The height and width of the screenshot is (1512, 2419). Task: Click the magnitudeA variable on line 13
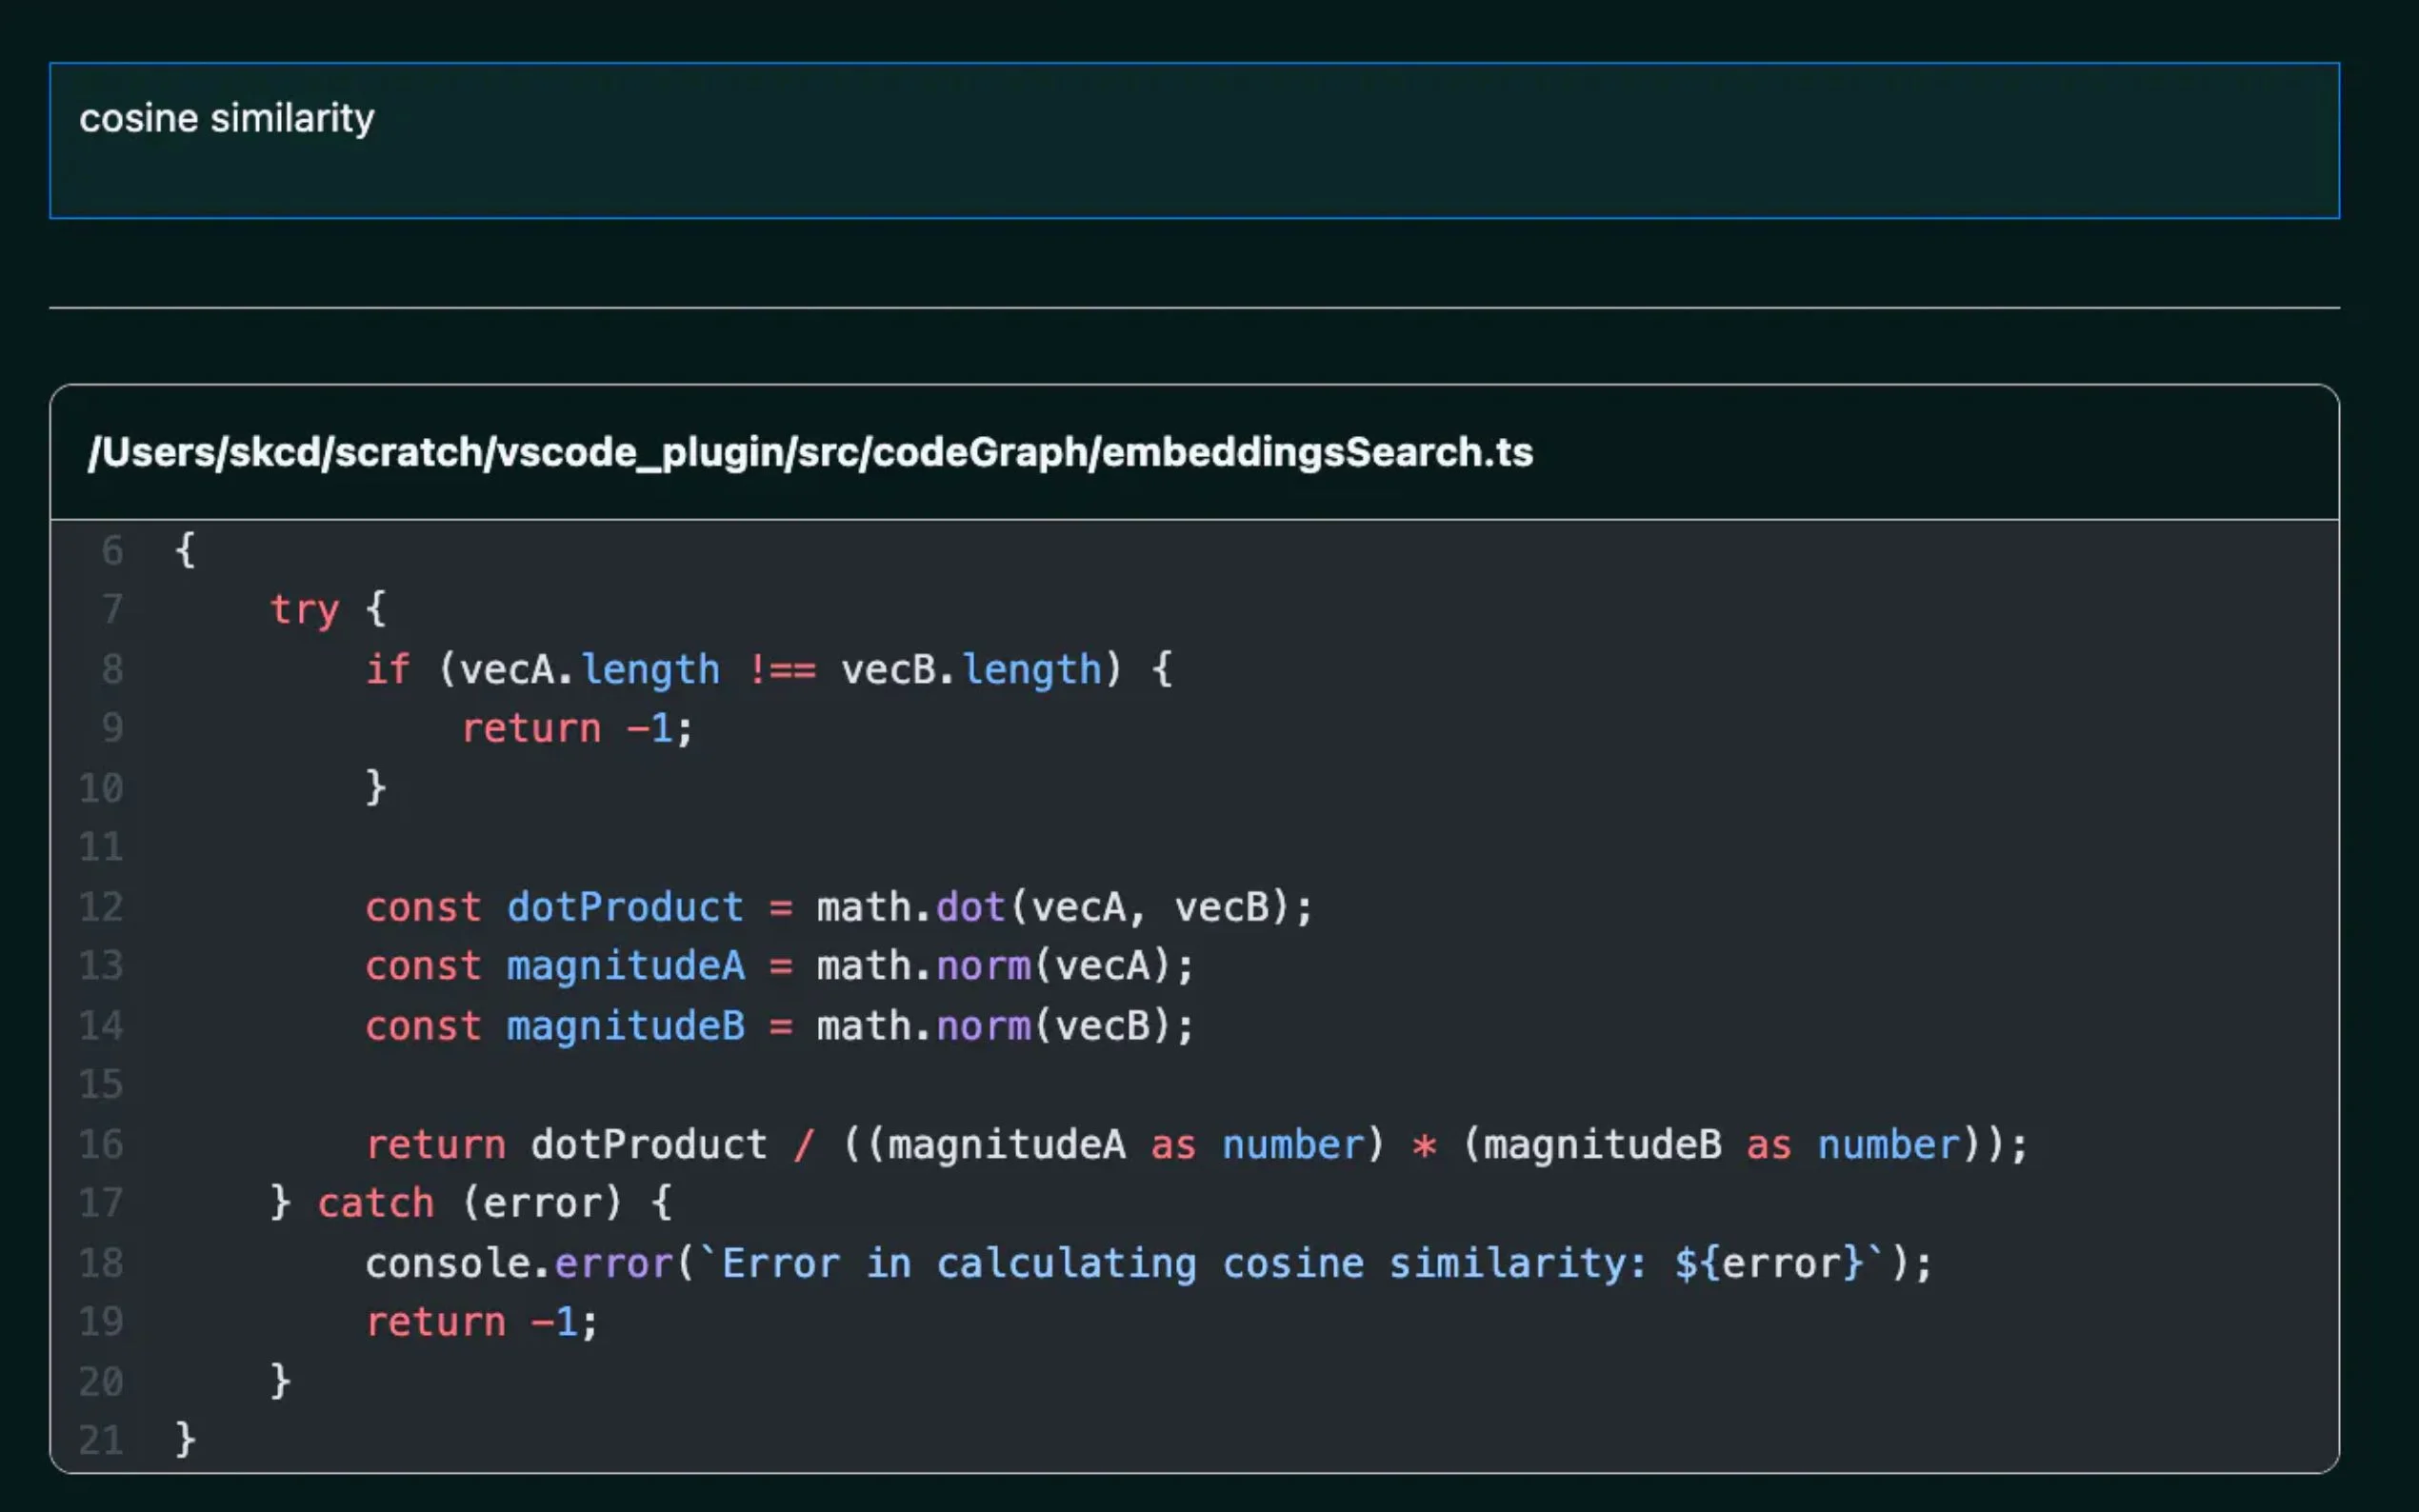click(625, 966)
